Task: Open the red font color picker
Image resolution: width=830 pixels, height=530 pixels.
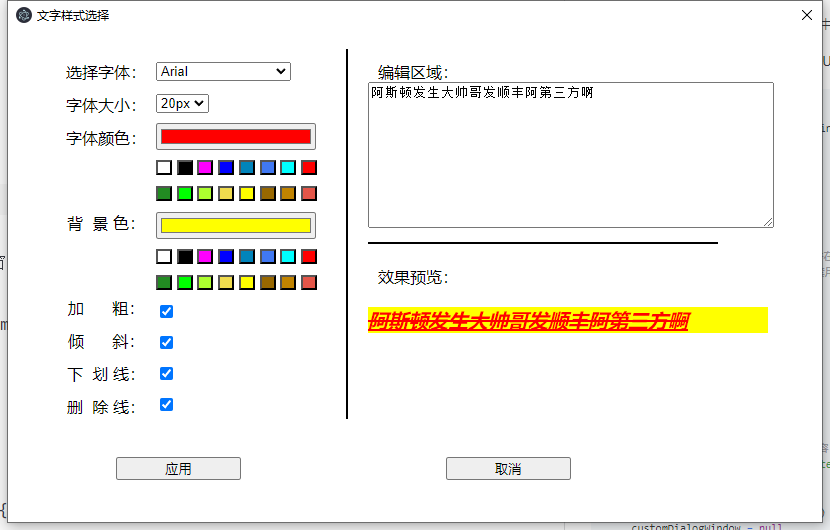Action: tap(236, 137)
